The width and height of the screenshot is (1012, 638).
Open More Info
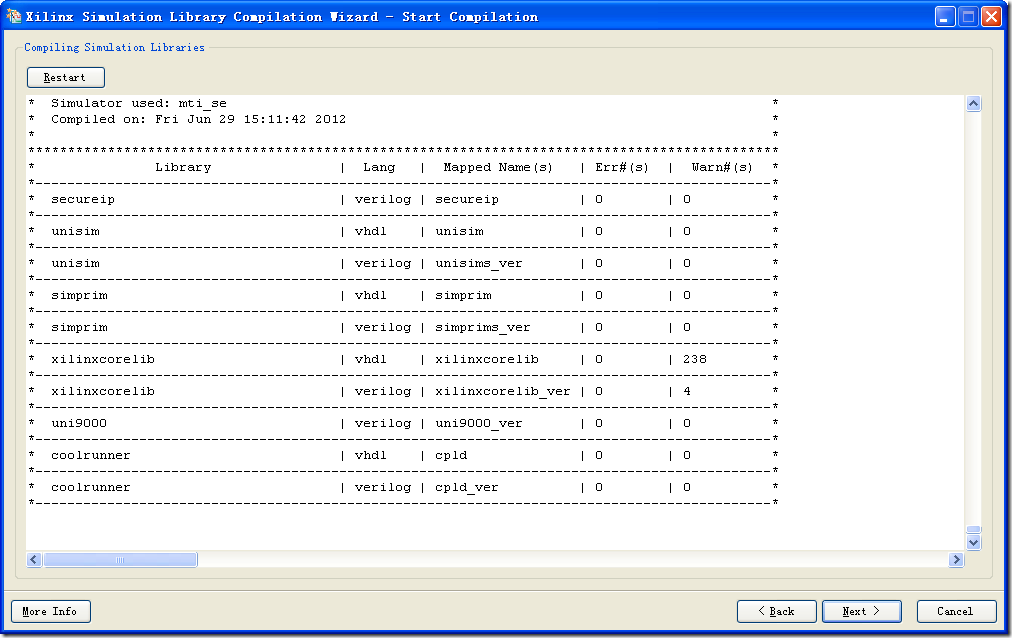(50, 611)
